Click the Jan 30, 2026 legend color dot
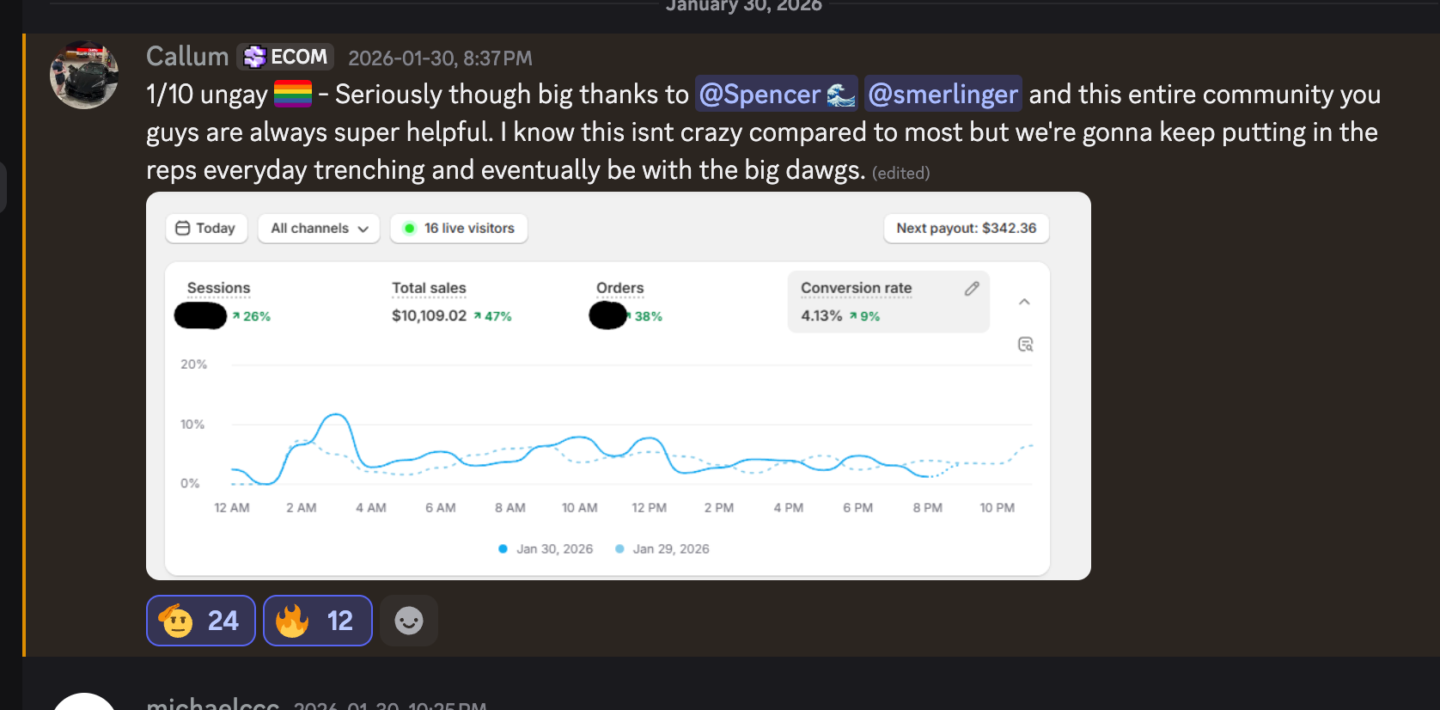1440x710 pixels. click(502, 549)
